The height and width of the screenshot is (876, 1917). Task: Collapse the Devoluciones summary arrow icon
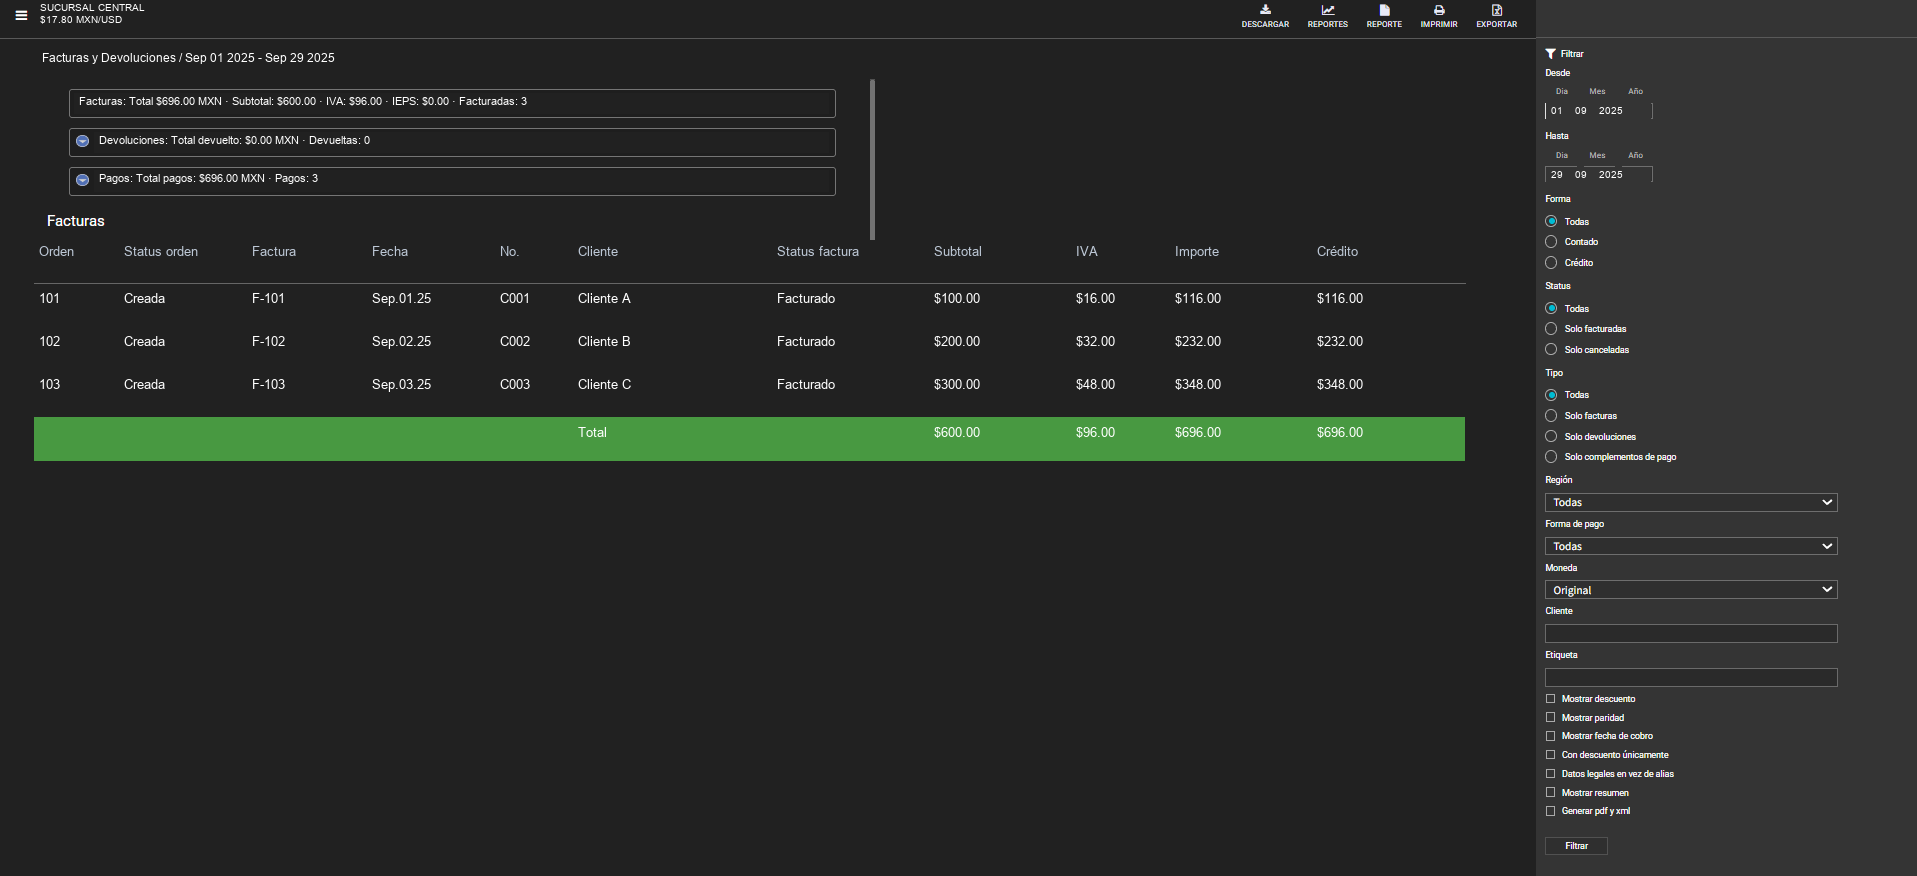(x=83, y=141)
